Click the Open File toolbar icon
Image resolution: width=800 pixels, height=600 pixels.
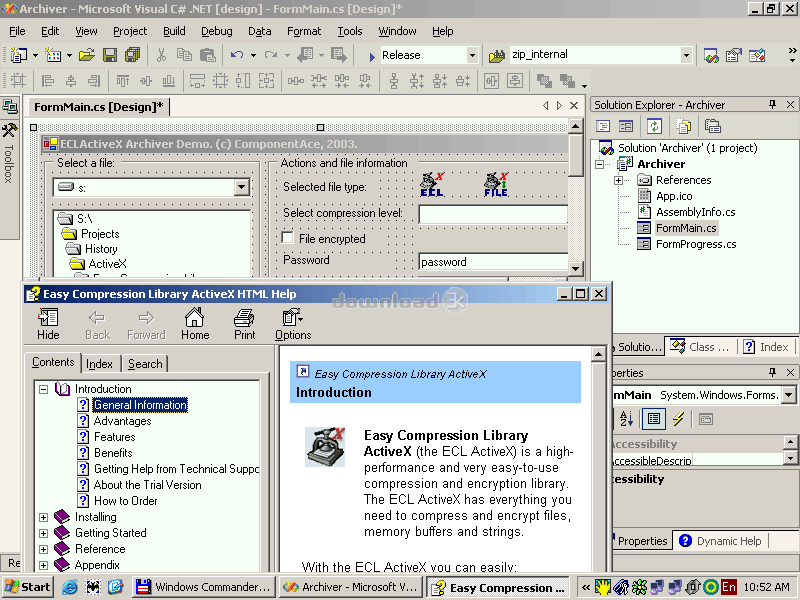click(87, 55)
